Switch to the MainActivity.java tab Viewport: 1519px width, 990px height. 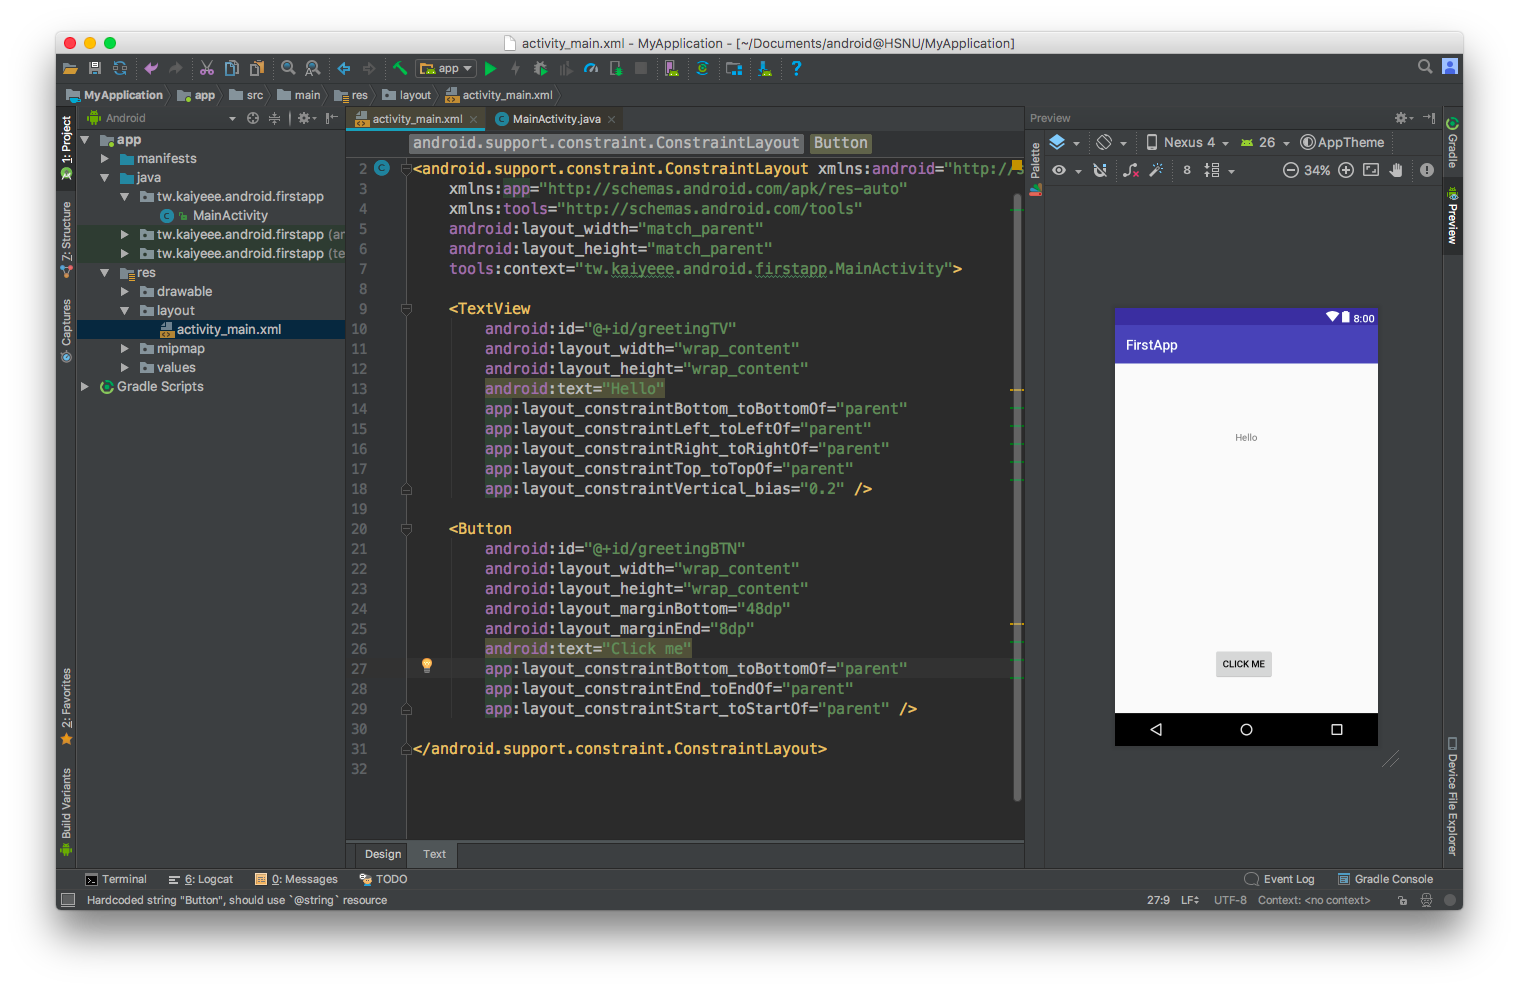[556, 119]
